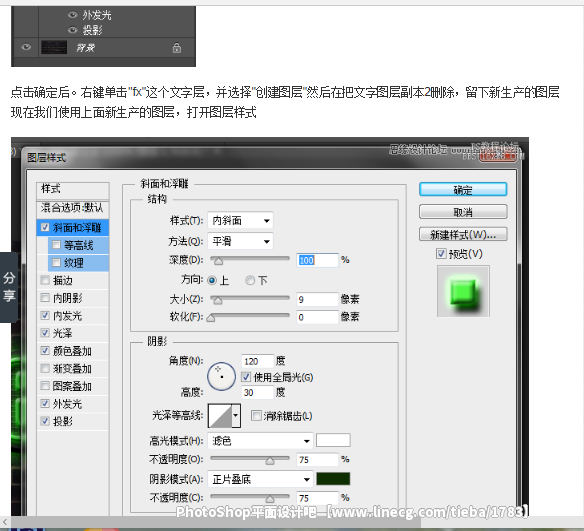Uncheck the 外发光 style checkbox

(45, 403)
